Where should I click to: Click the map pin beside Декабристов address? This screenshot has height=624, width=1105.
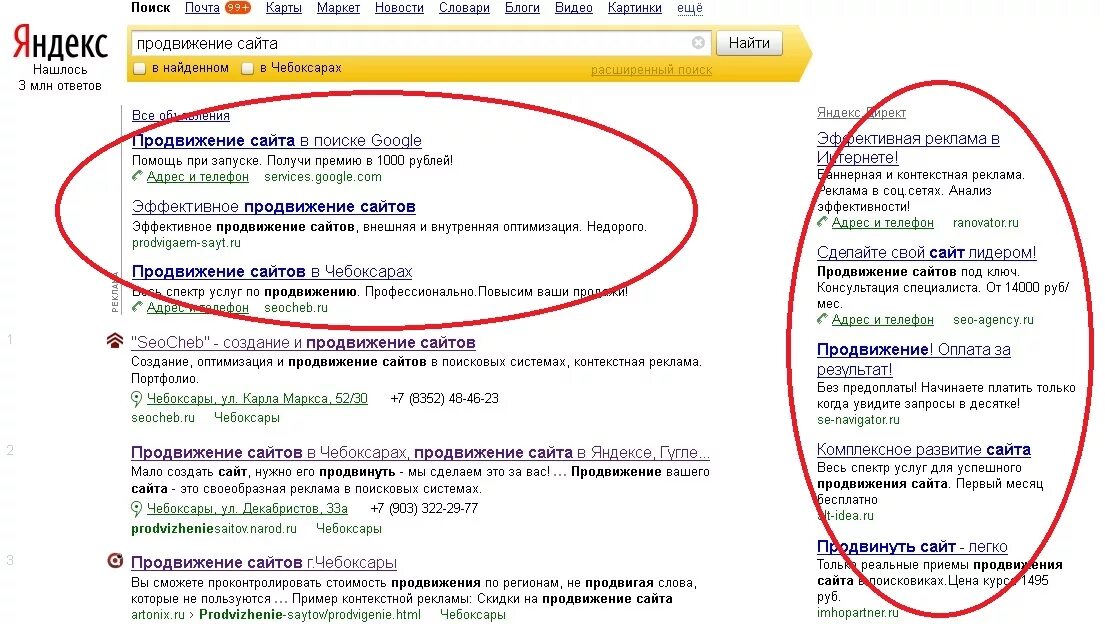point(137,509)
